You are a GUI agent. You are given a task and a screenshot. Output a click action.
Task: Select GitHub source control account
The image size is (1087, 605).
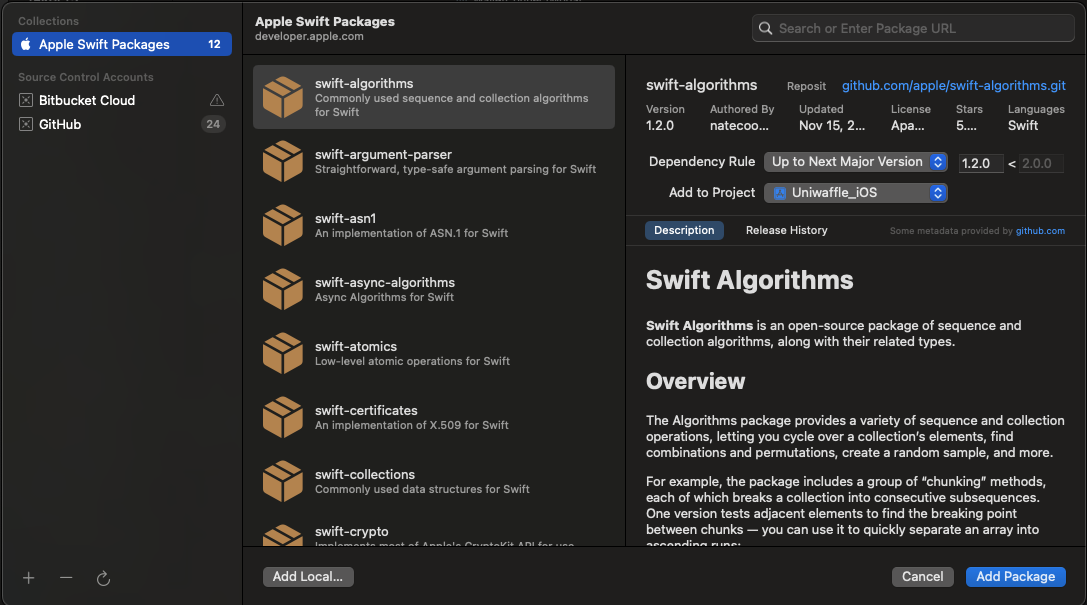pos(122,124)
